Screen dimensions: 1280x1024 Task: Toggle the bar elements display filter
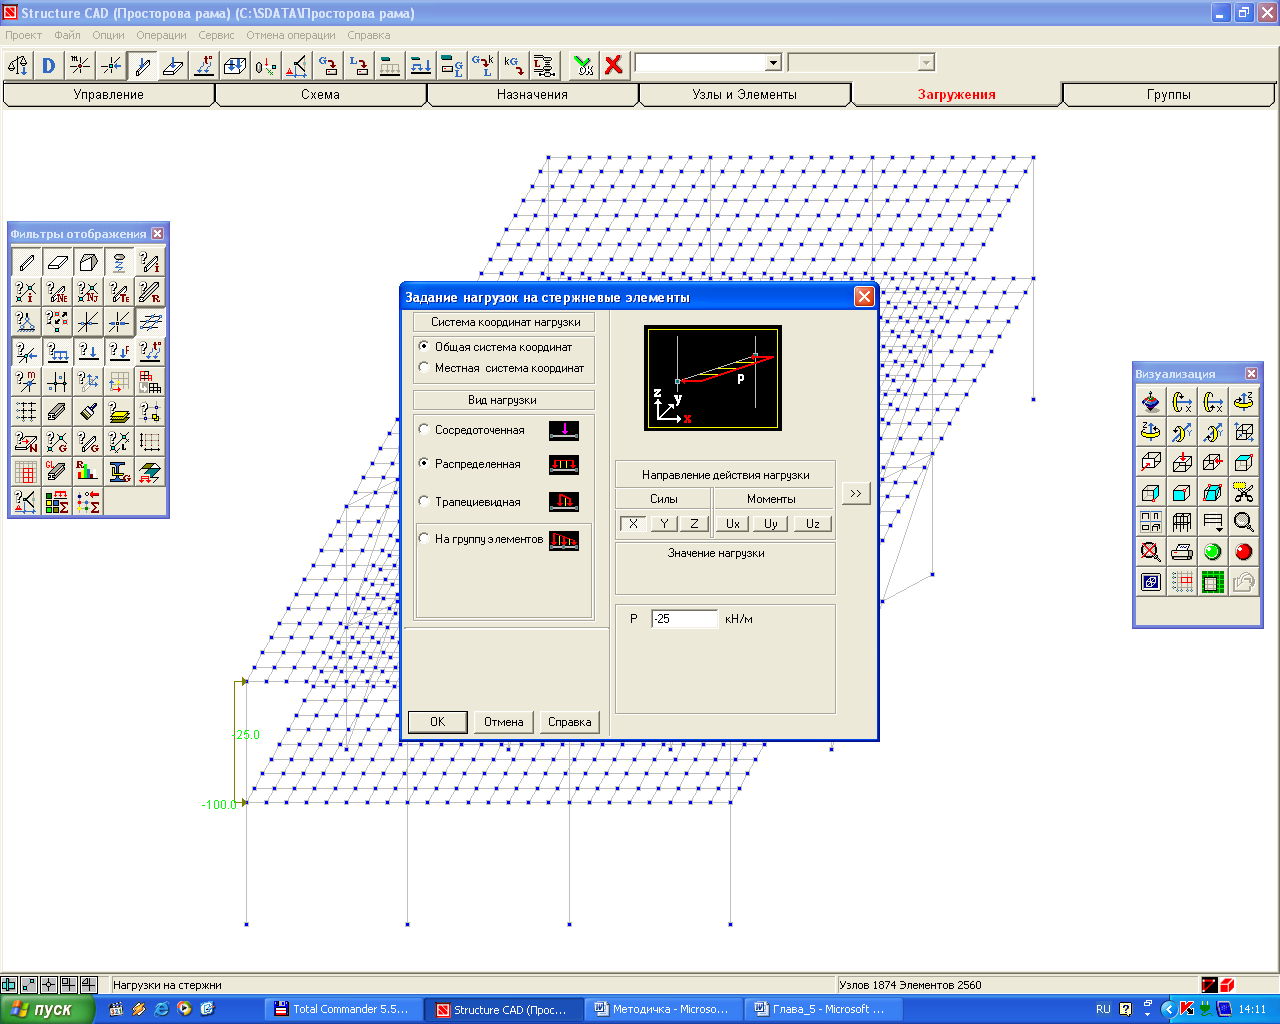[27, 262]
